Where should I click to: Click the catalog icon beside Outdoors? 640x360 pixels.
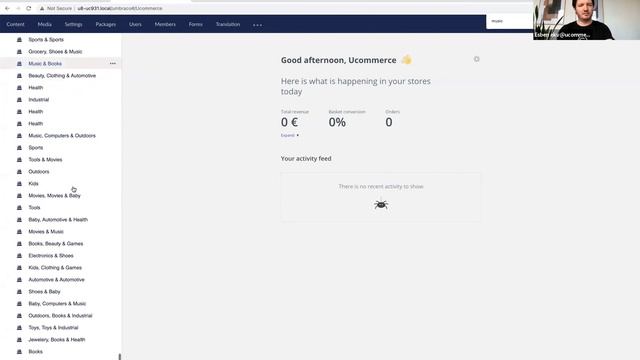(19, 171)
